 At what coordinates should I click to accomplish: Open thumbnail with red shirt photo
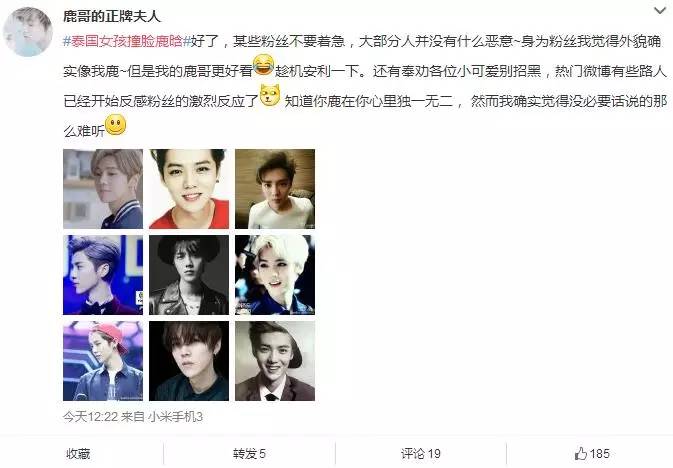click(189, 189)
